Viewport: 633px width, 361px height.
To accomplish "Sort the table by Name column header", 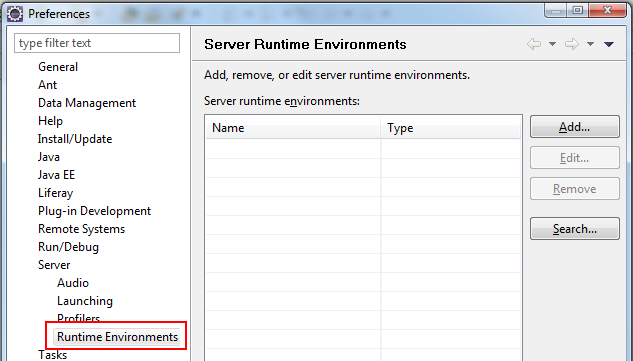I will pyautogui.click(x=293, y=128).
